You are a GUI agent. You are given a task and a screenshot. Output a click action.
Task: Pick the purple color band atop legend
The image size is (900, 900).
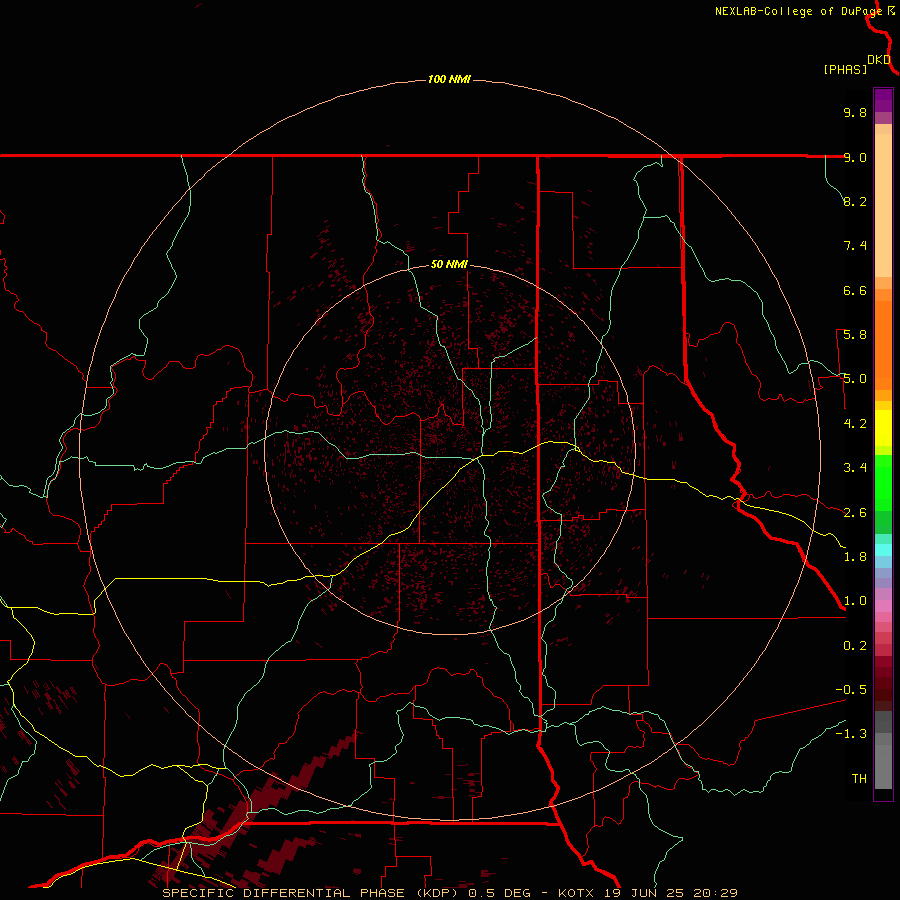883,100
